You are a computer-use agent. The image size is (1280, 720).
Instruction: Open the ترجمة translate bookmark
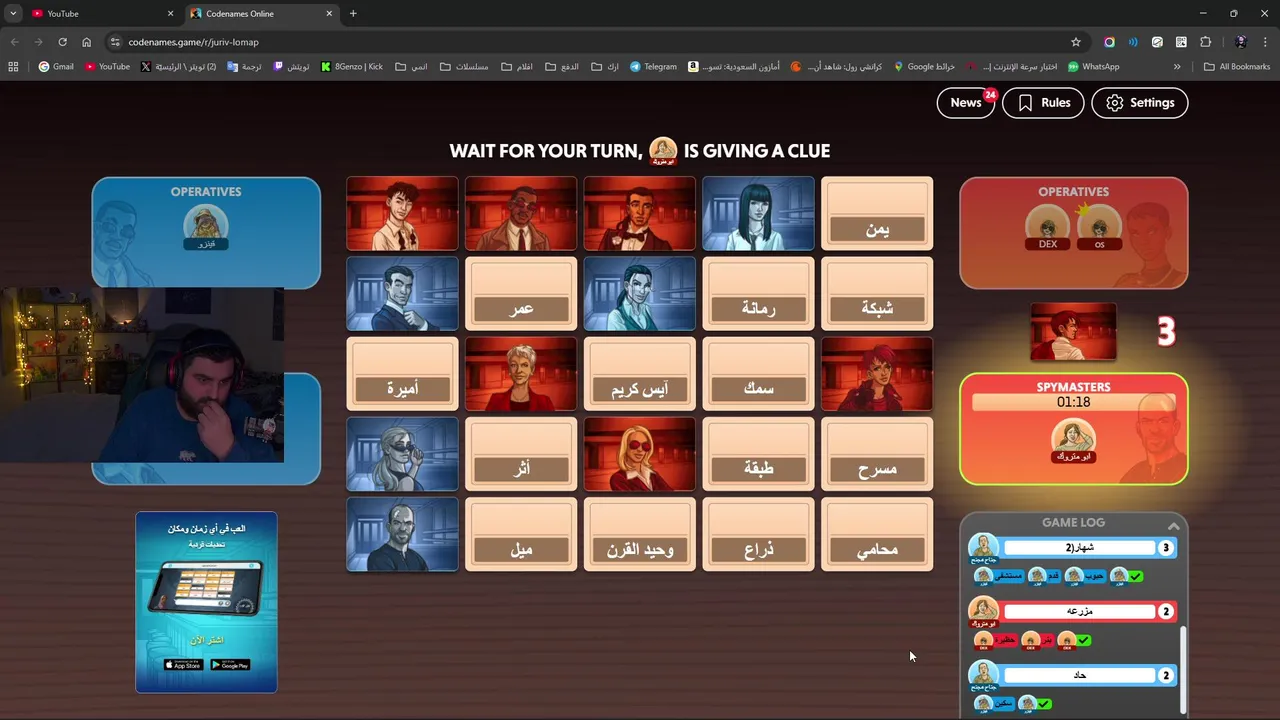point(244,67)
